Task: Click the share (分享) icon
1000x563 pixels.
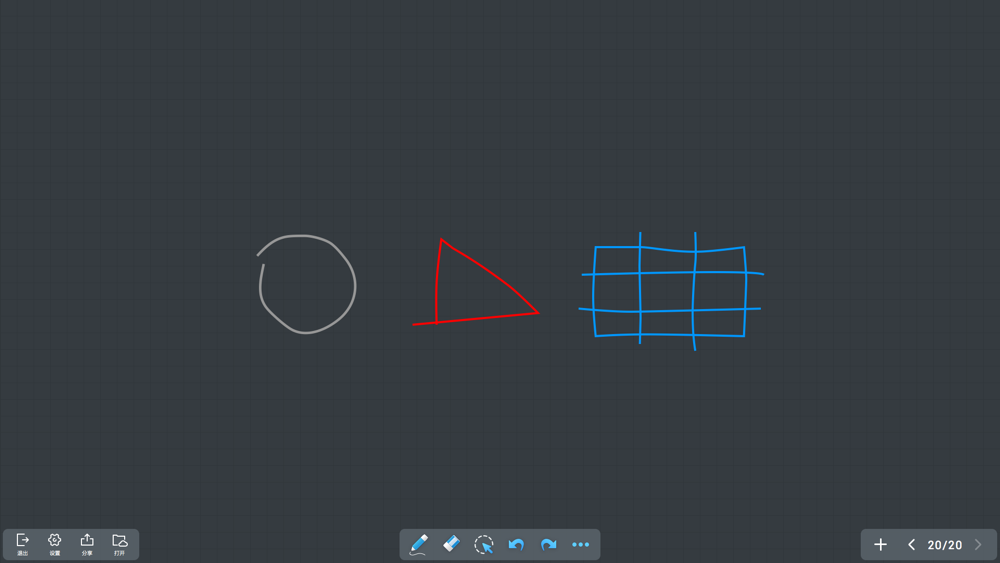Action: [x=87, y=540]
